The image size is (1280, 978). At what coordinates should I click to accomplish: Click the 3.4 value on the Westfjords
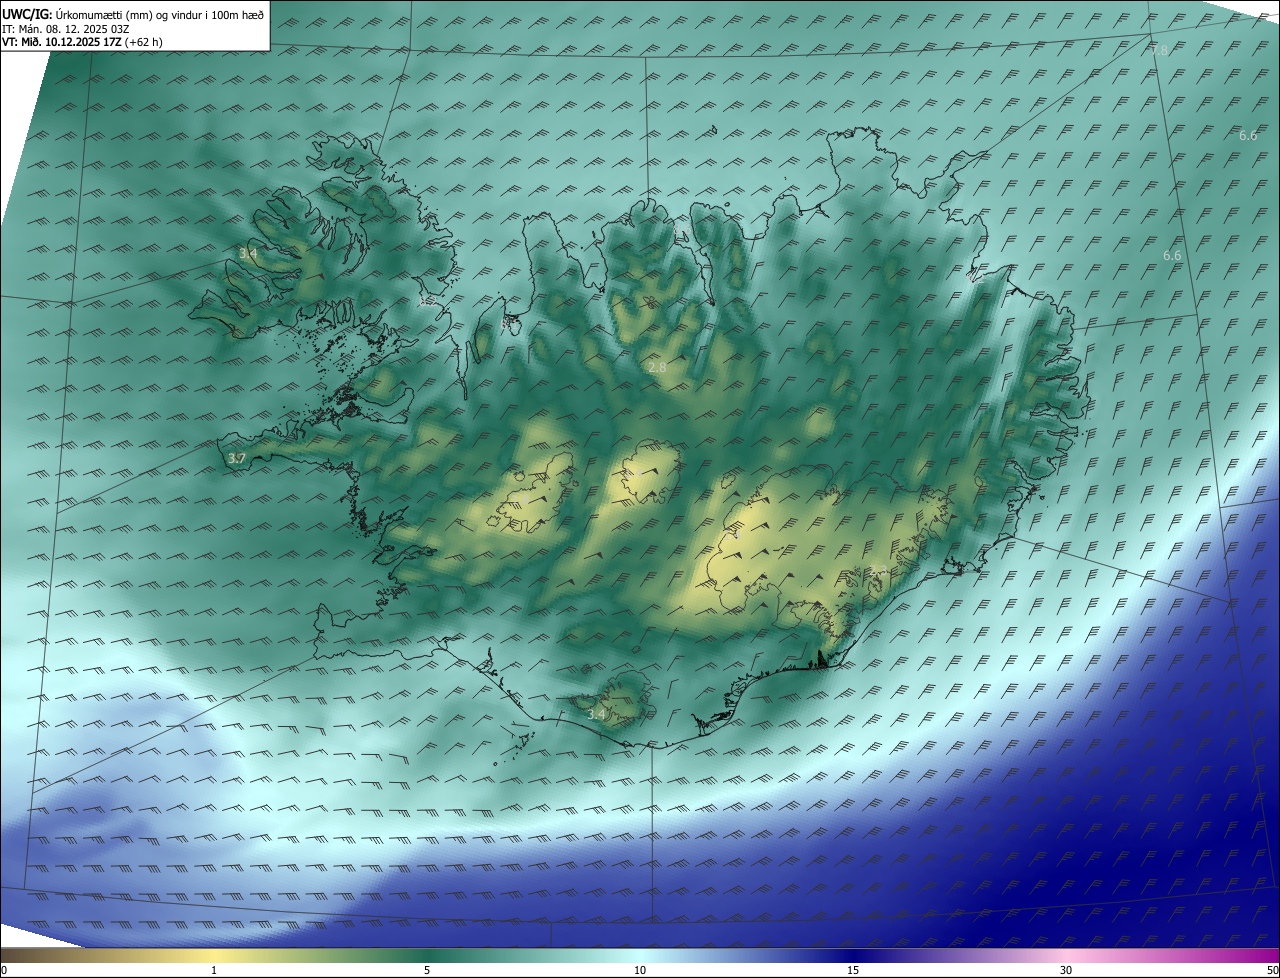pos(248,254)
